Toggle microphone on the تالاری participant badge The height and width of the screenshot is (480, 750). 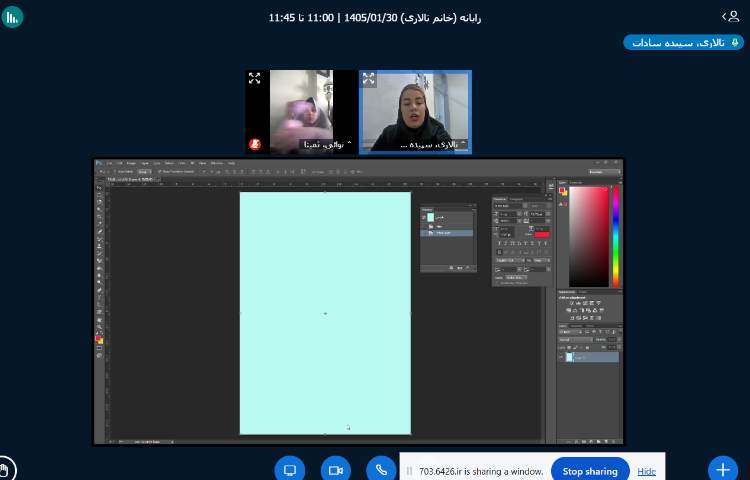coord(735,43)
